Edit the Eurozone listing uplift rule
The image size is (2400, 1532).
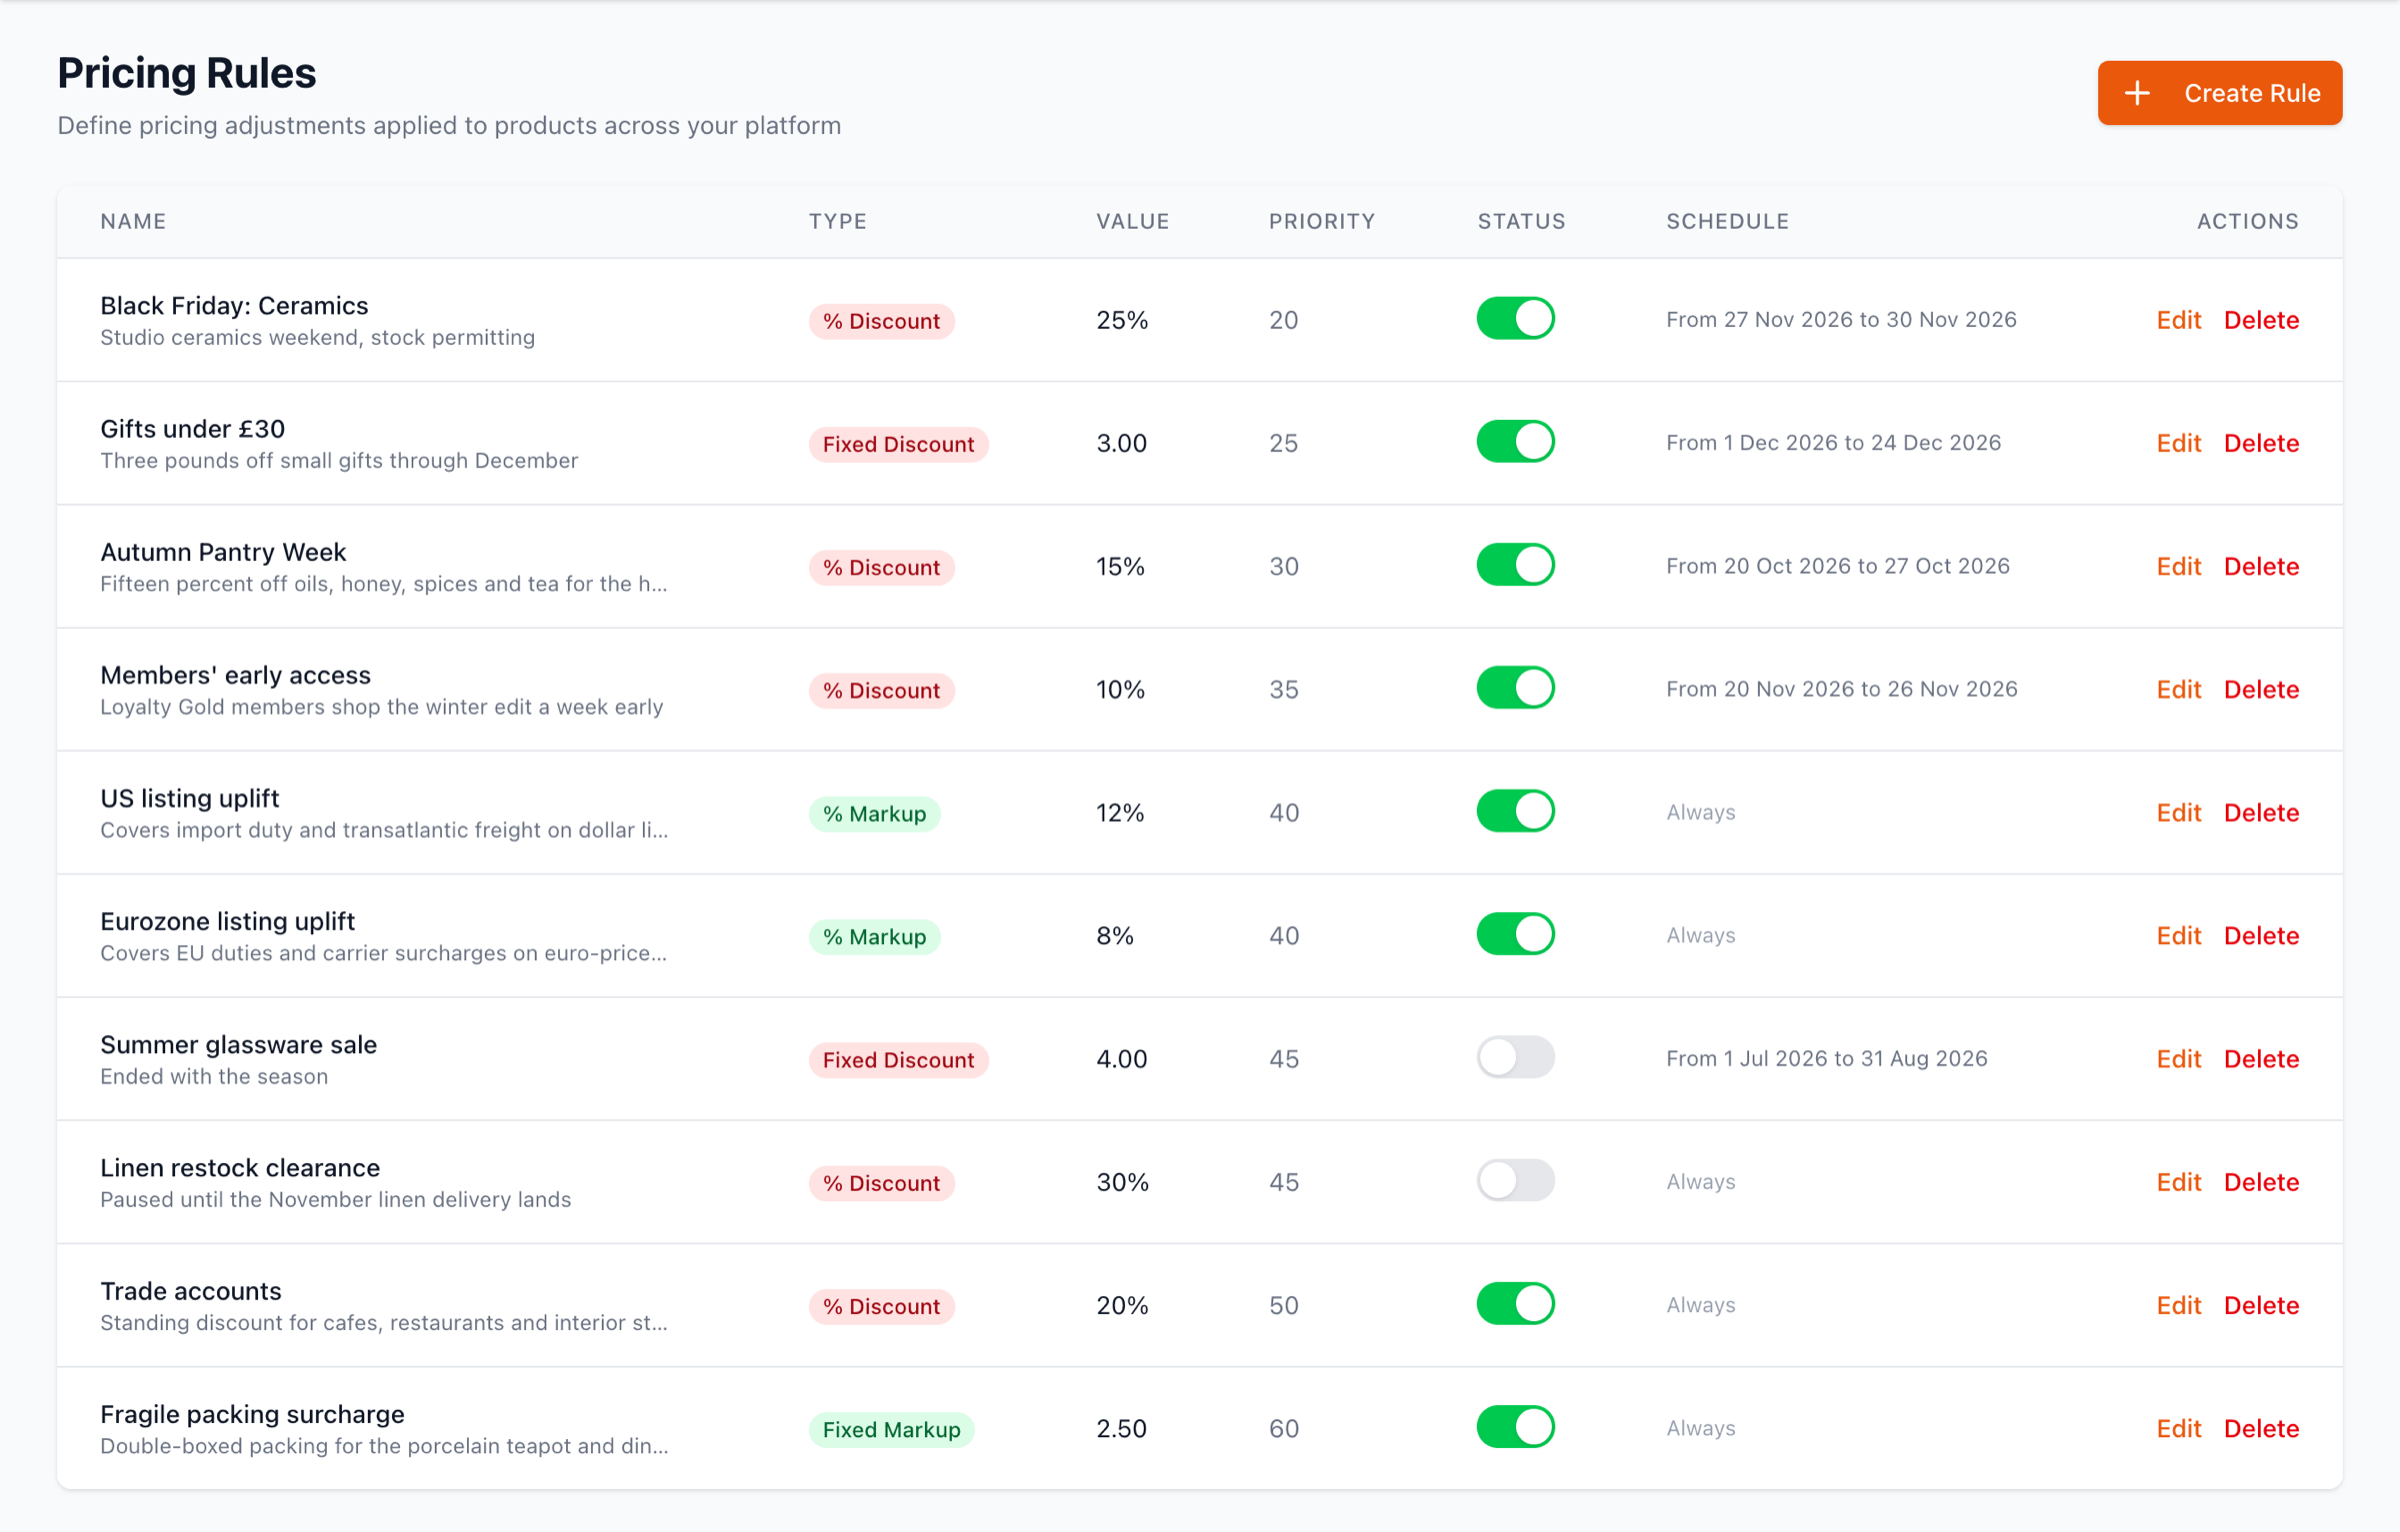pos(2178,935)
